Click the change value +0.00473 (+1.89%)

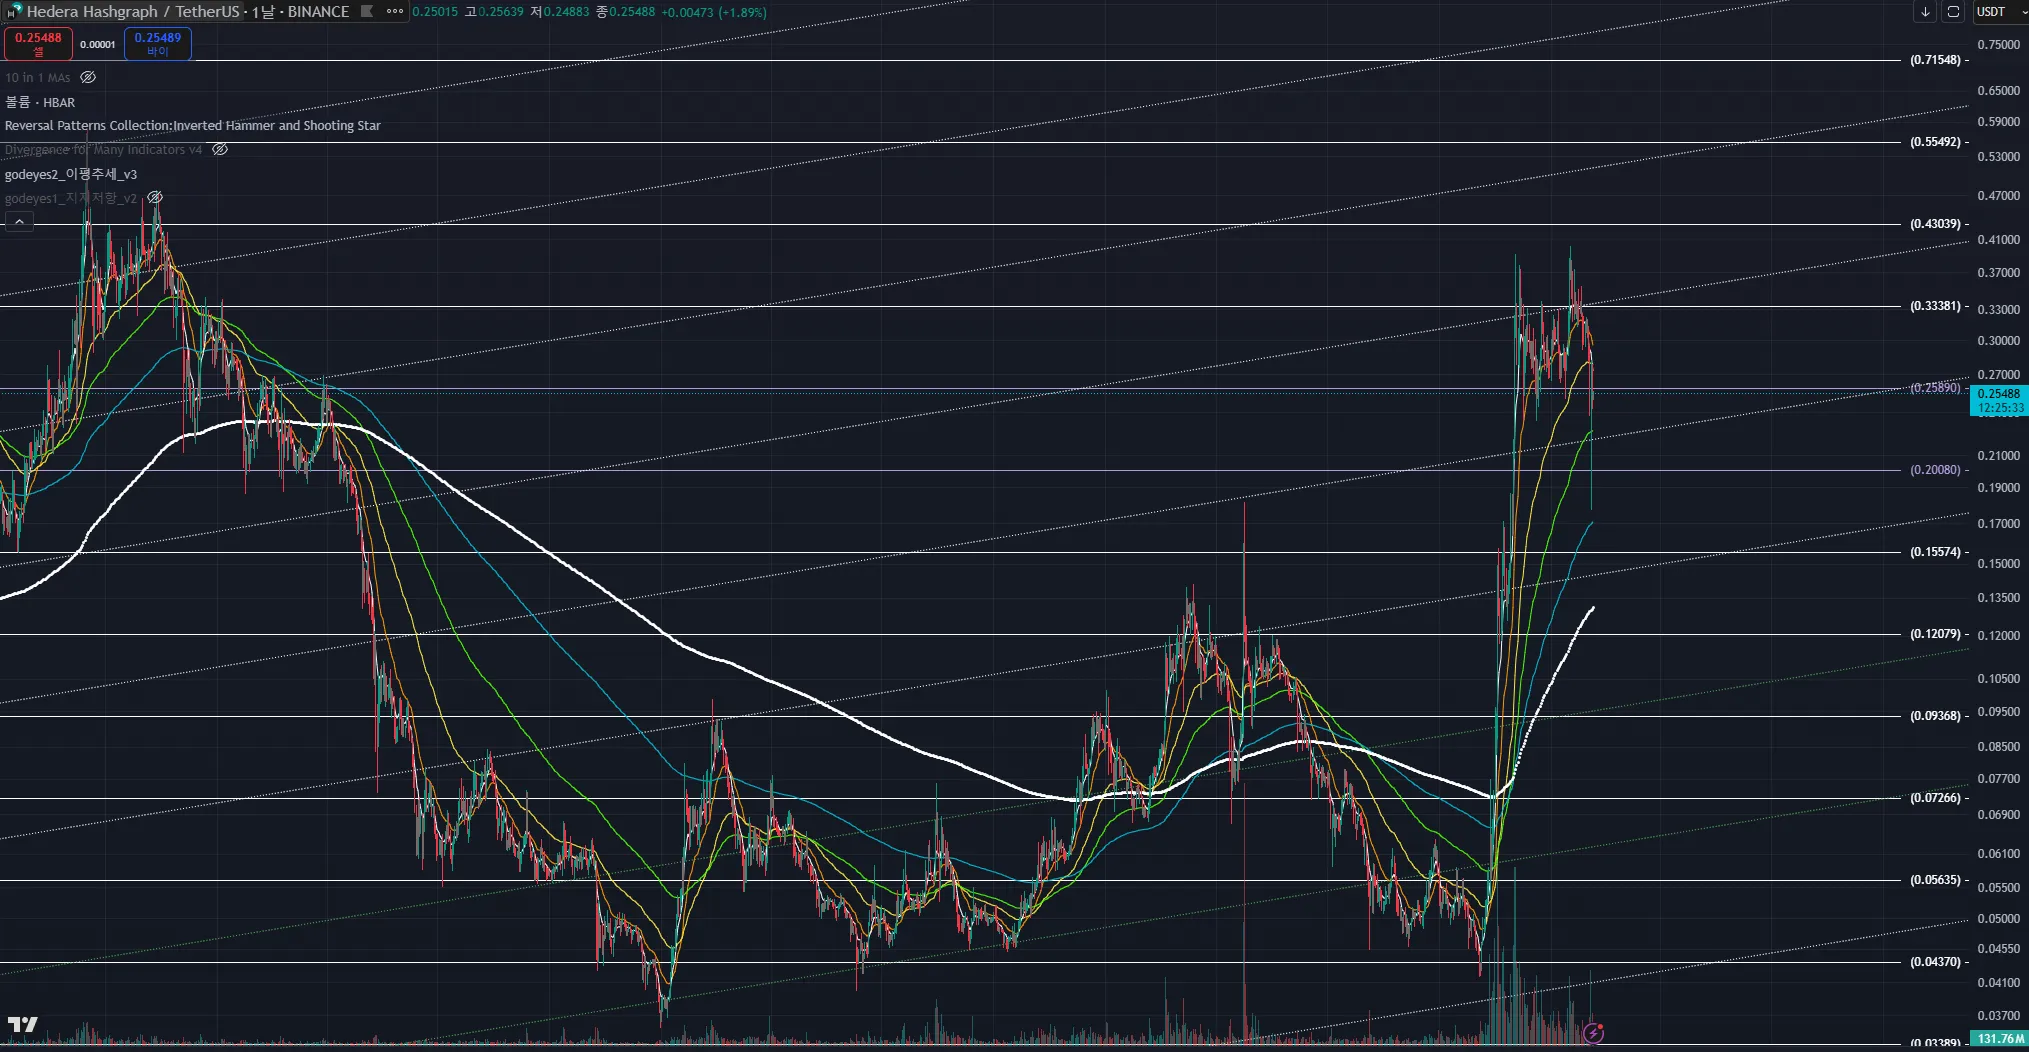[x=714, y=12]
